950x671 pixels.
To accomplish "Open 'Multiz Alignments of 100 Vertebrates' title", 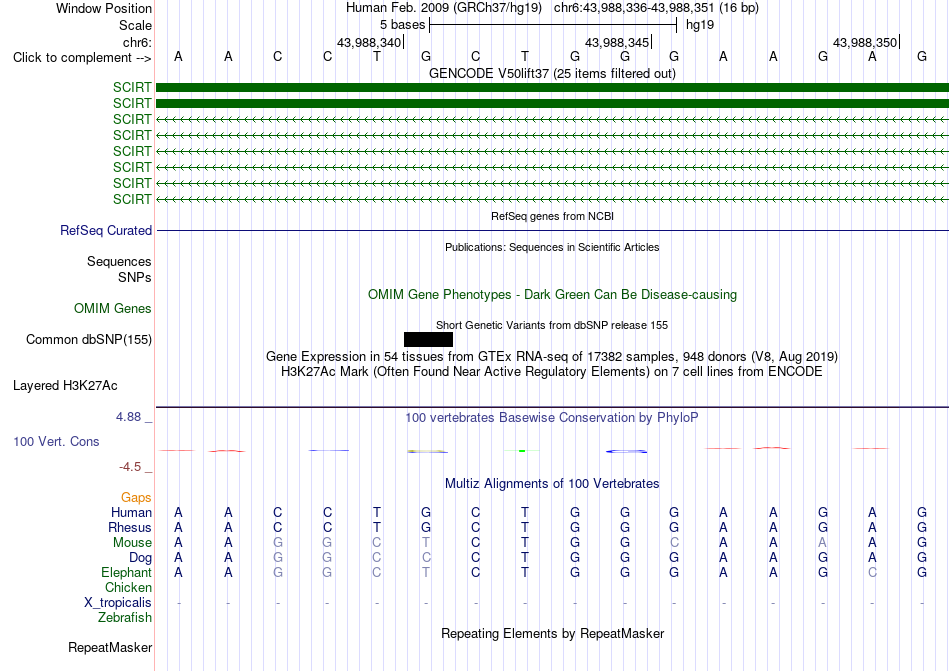I will tap(552, 483).
